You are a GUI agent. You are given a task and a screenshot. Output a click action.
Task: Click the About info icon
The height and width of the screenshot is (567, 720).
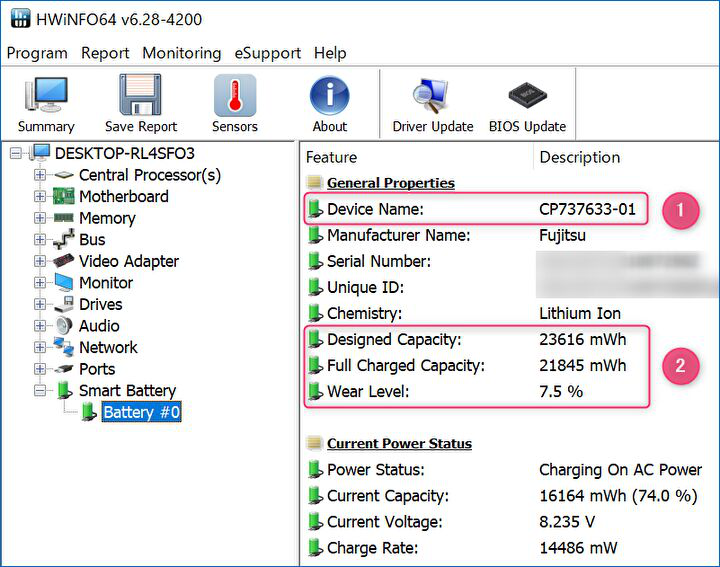point(329,95)
